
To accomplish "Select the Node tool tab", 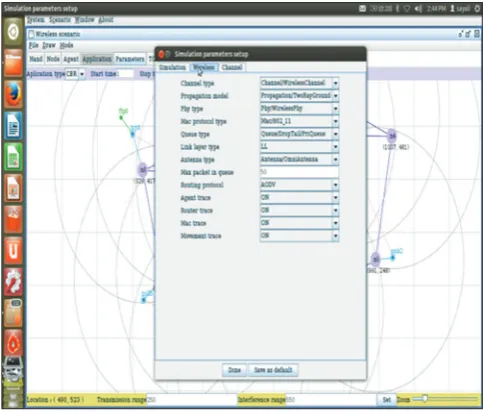I will [53, 59].
